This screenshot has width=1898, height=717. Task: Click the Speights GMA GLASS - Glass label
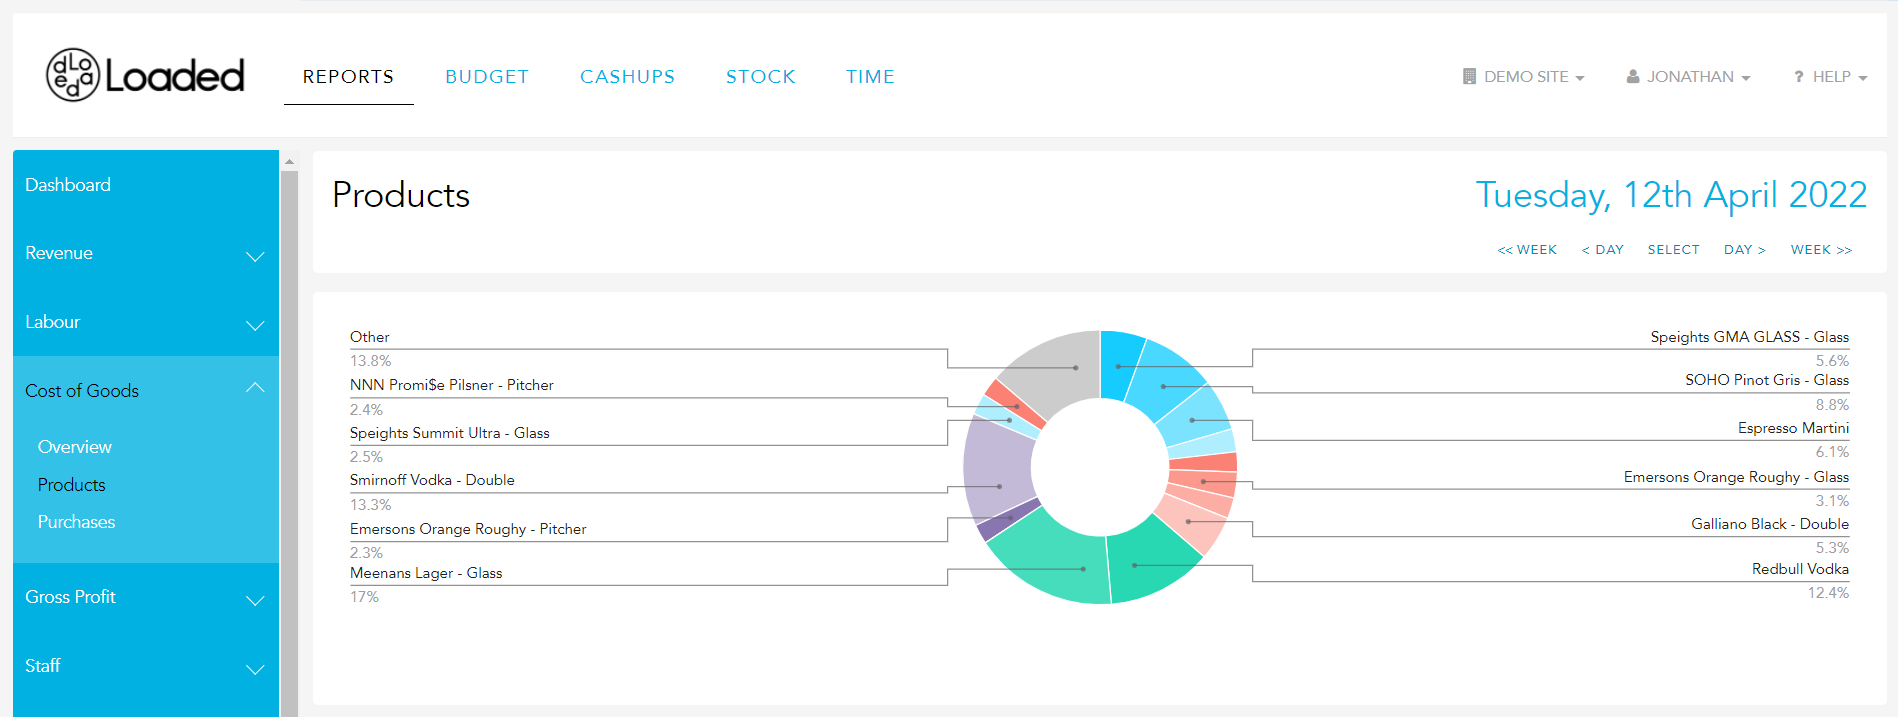pos(1750,337)
